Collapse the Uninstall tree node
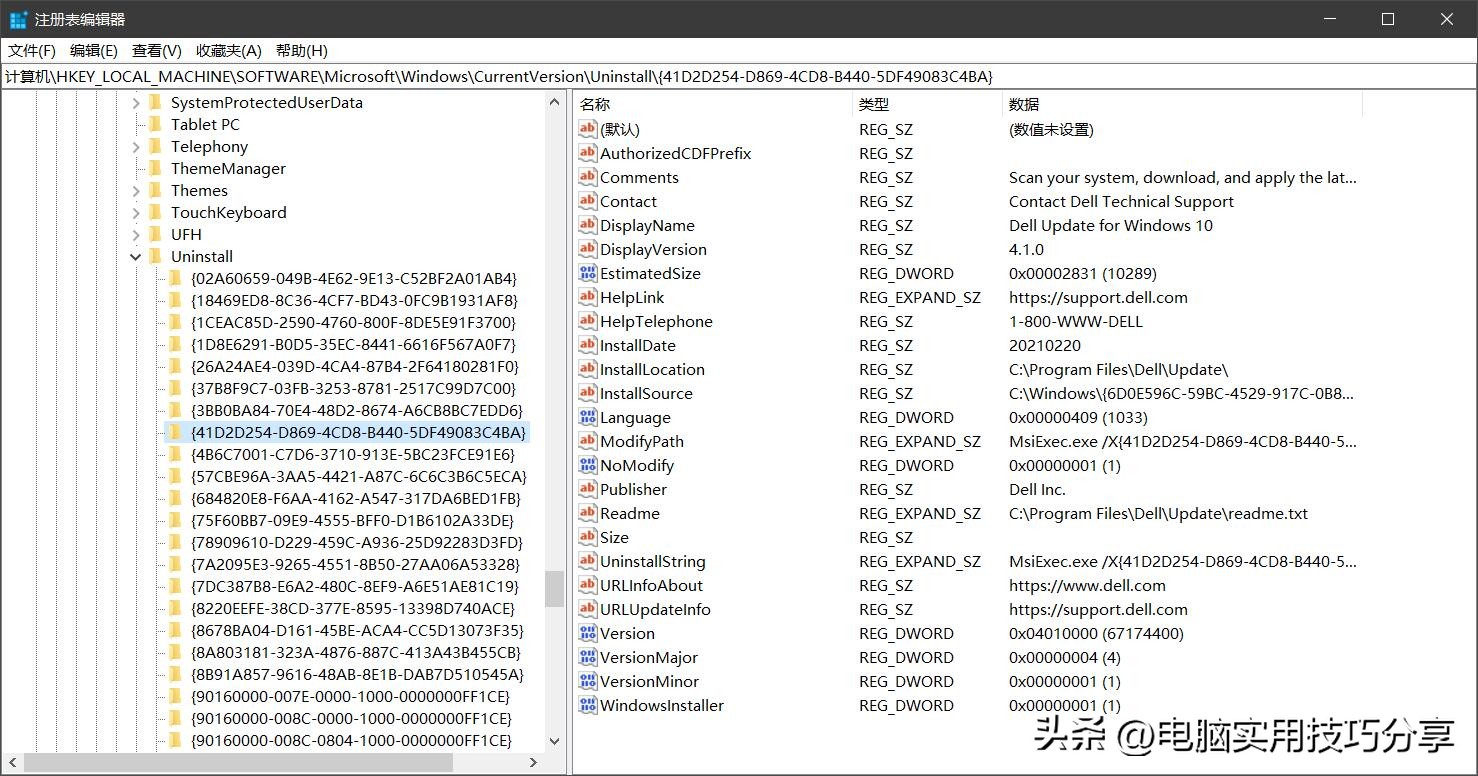 coord(136,257)
